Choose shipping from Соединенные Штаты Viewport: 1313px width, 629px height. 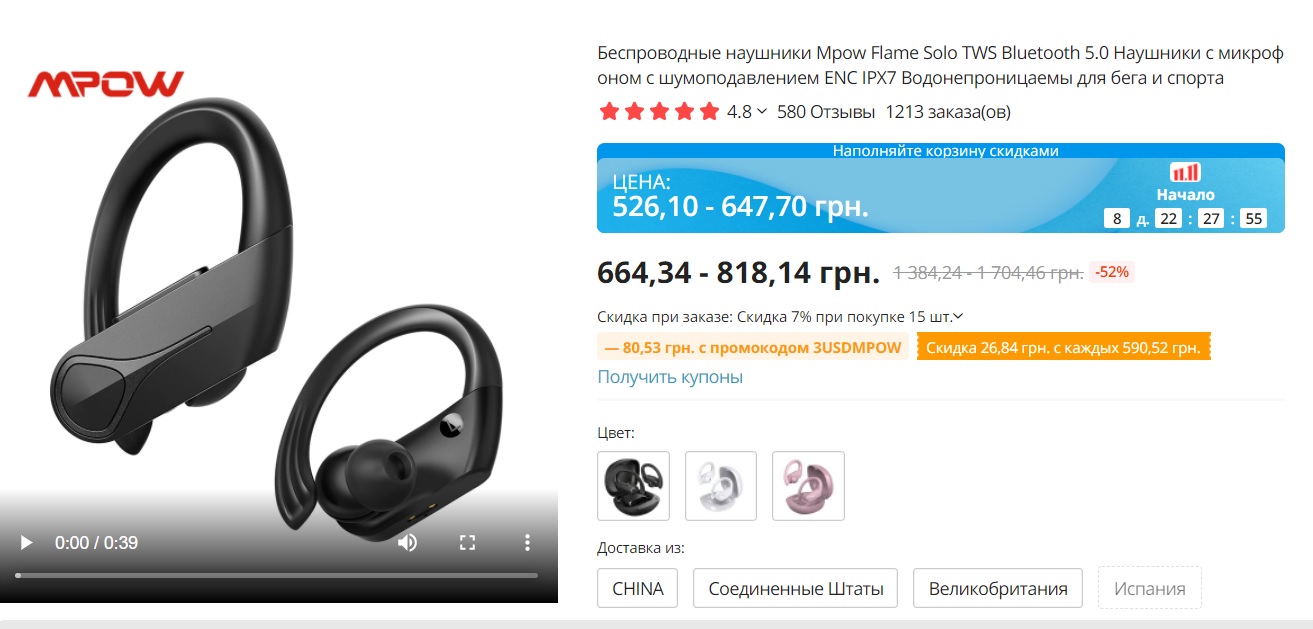click(x=796, y=588)
